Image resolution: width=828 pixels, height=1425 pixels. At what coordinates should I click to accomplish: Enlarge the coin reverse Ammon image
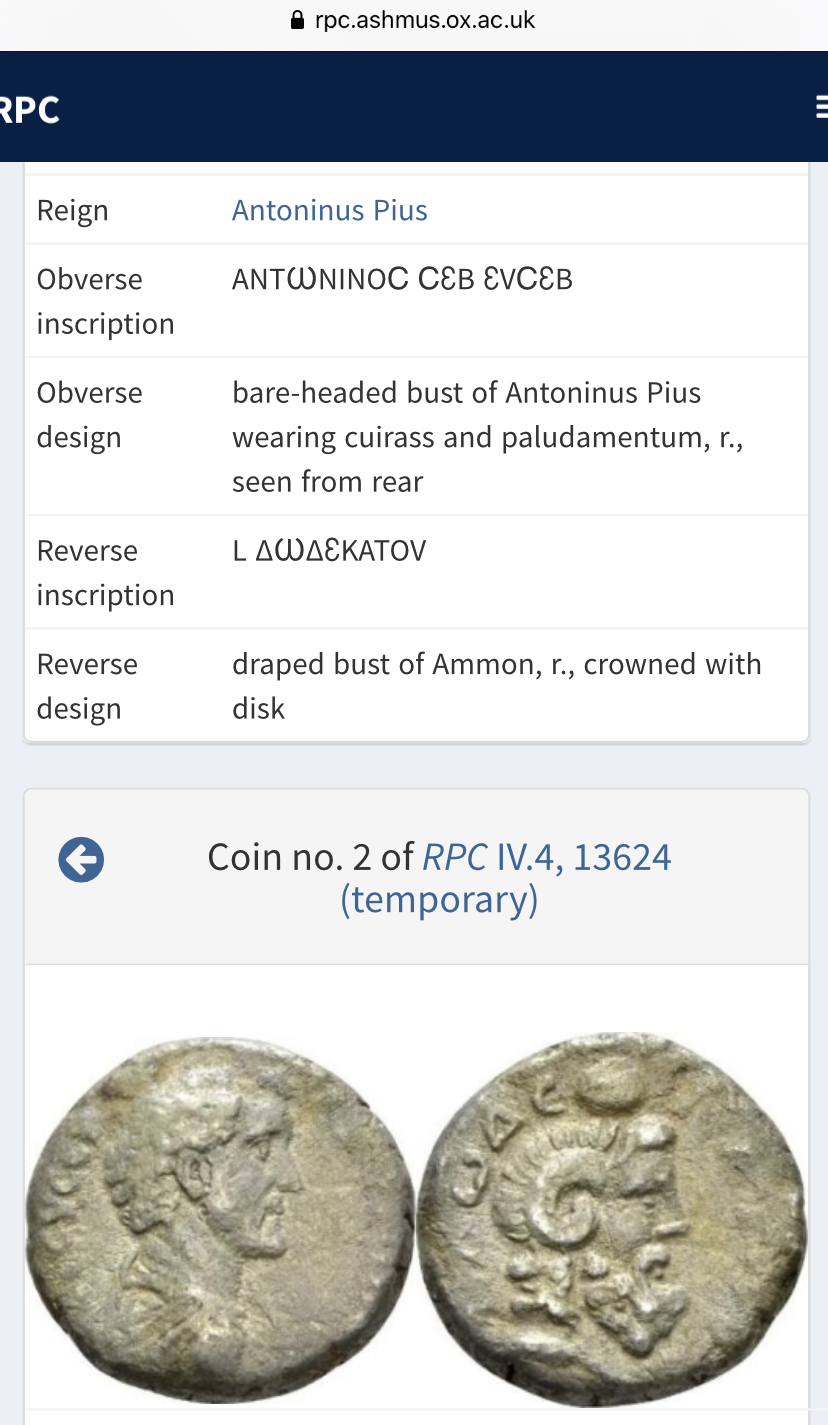coord(611,1213)
